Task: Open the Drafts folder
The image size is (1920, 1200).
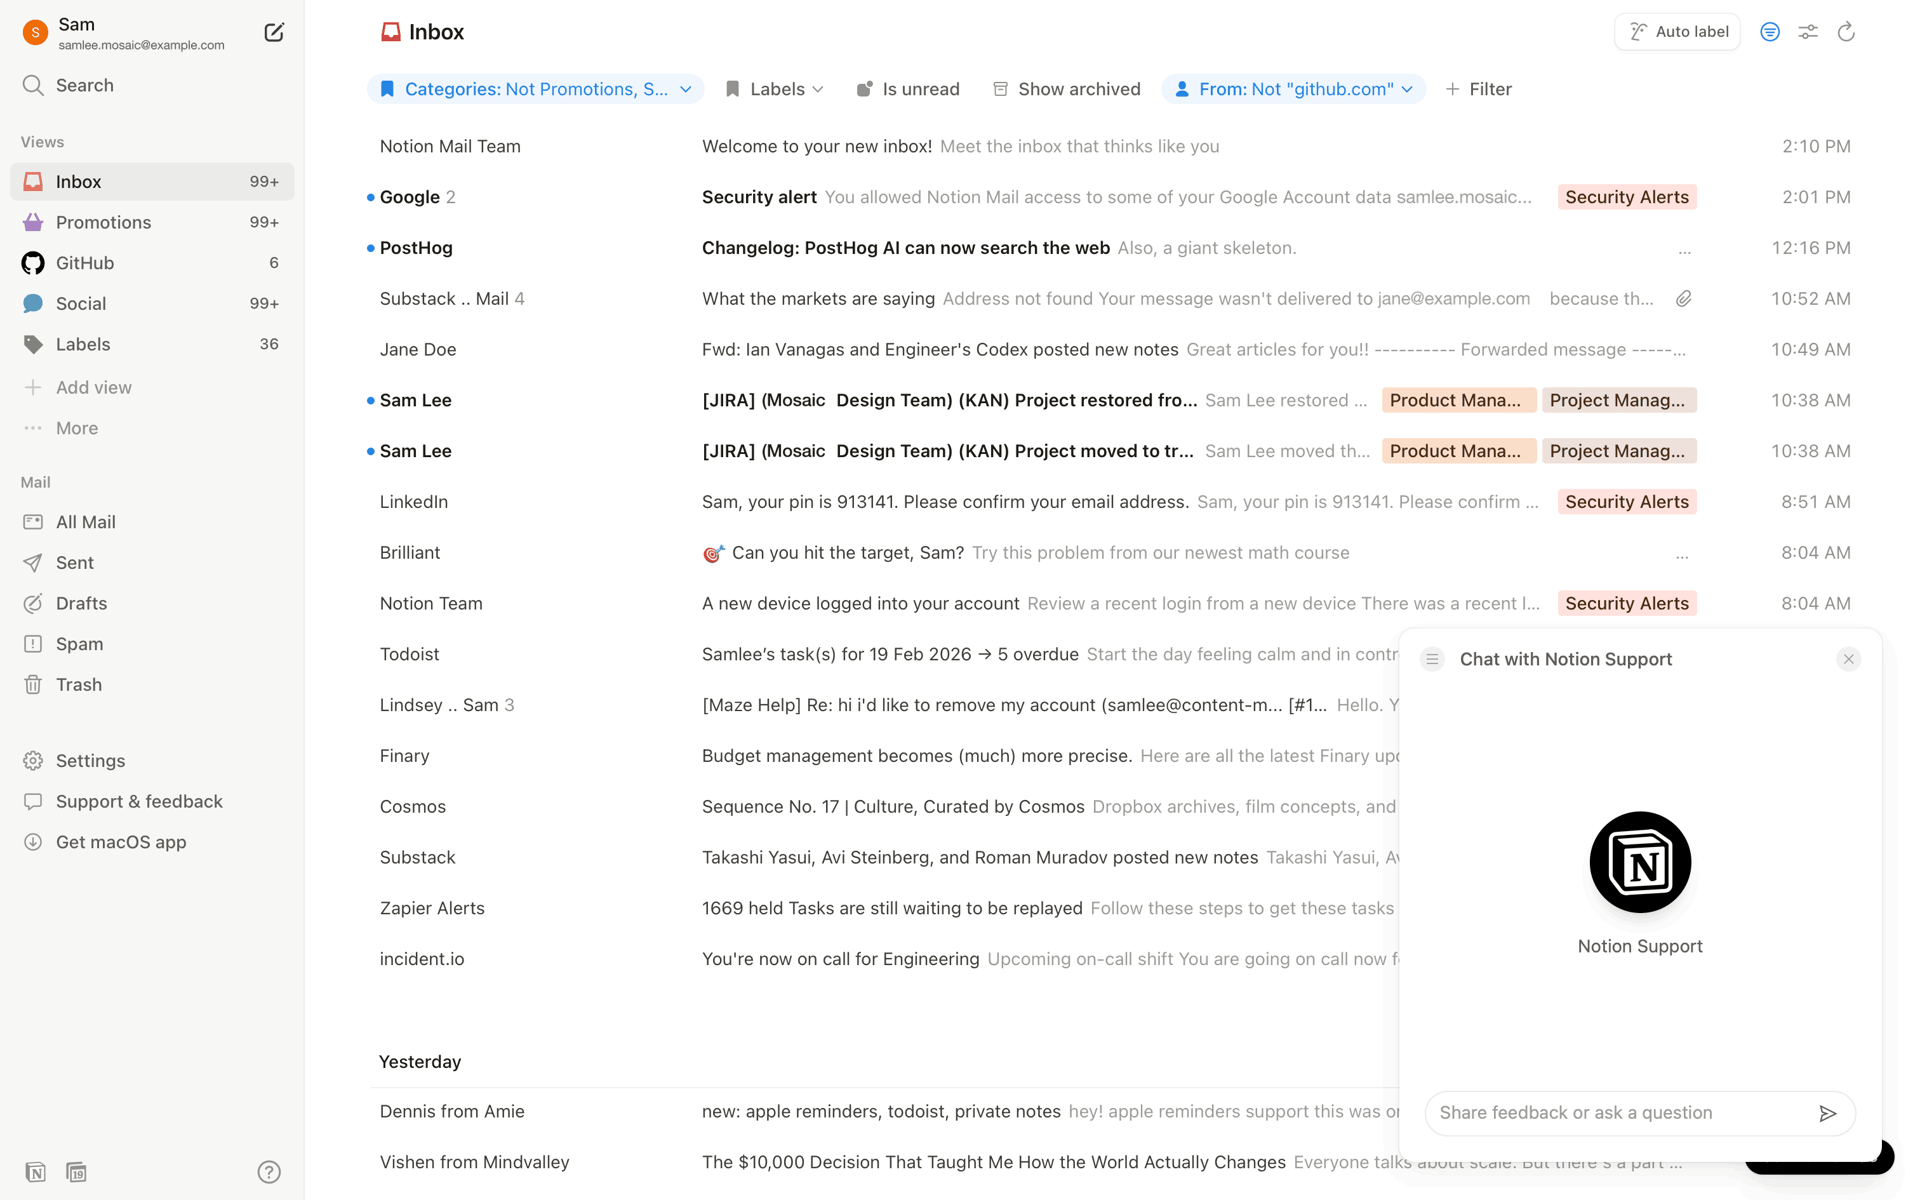Action: 152,603
